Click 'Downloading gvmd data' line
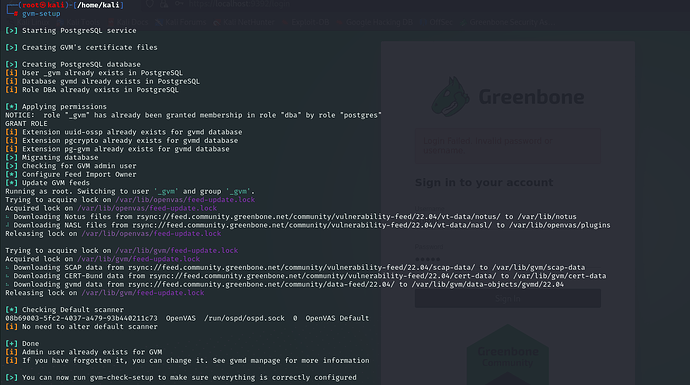 [285, 285]
